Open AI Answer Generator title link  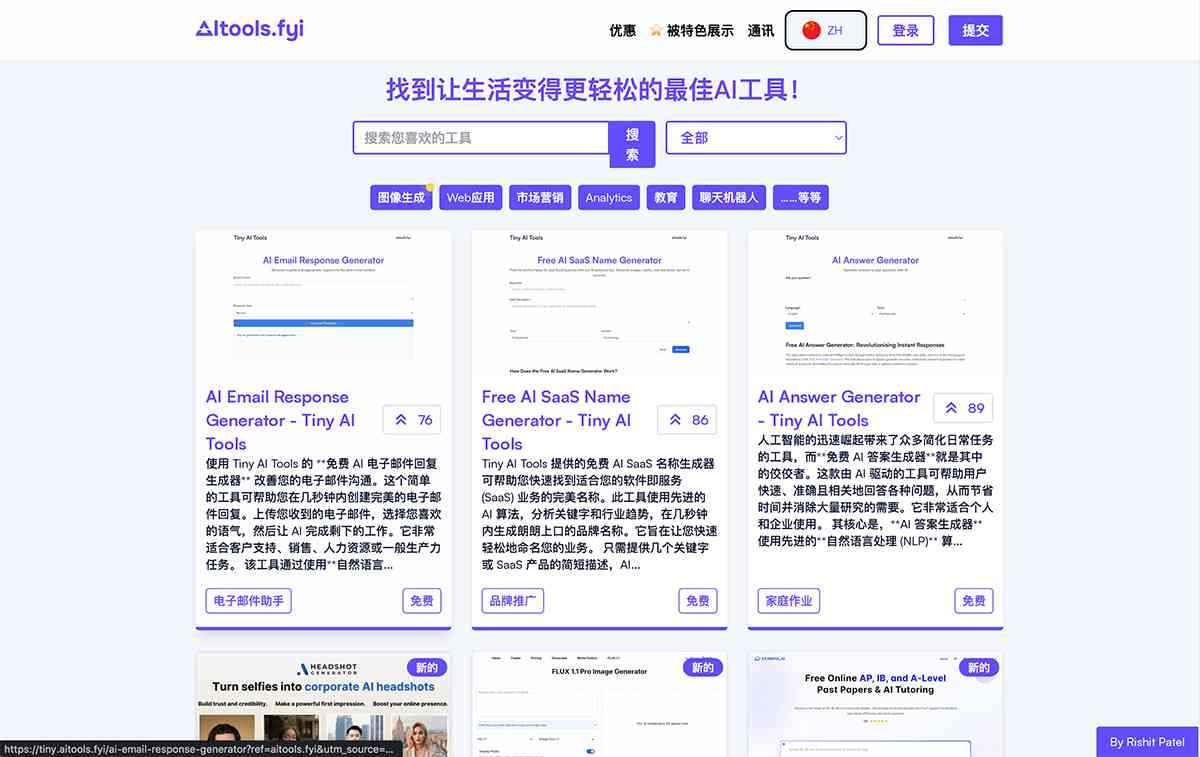[x=839, y=408]
